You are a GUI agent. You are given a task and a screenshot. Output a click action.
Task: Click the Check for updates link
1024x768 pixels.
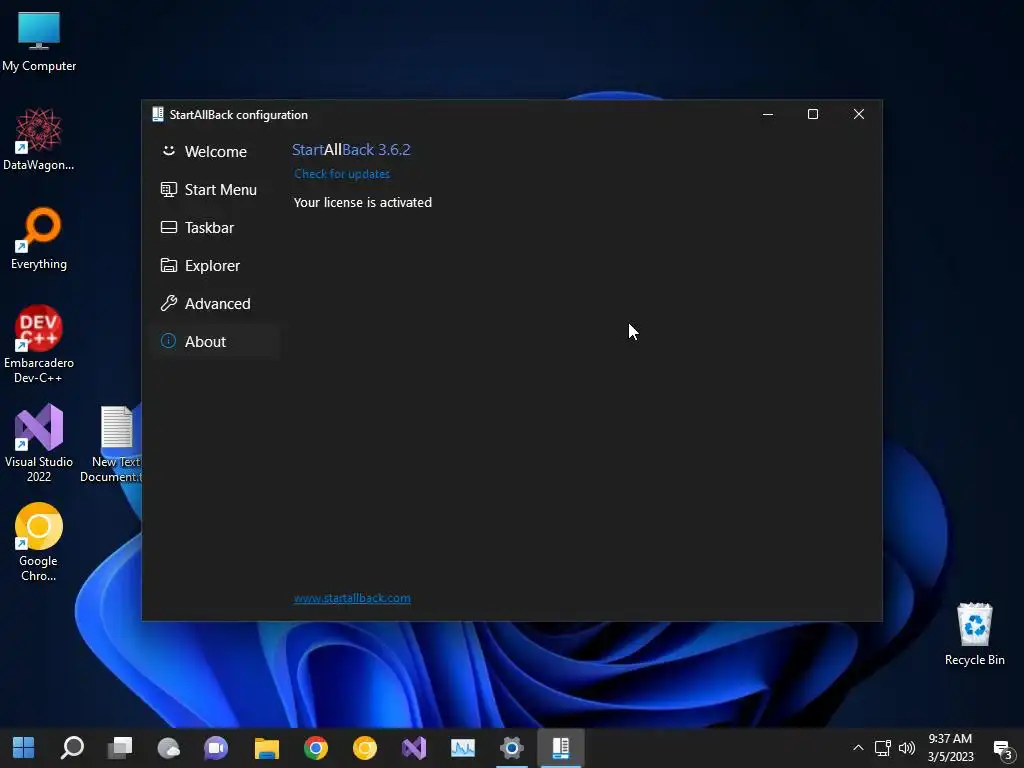click(342, 174)
